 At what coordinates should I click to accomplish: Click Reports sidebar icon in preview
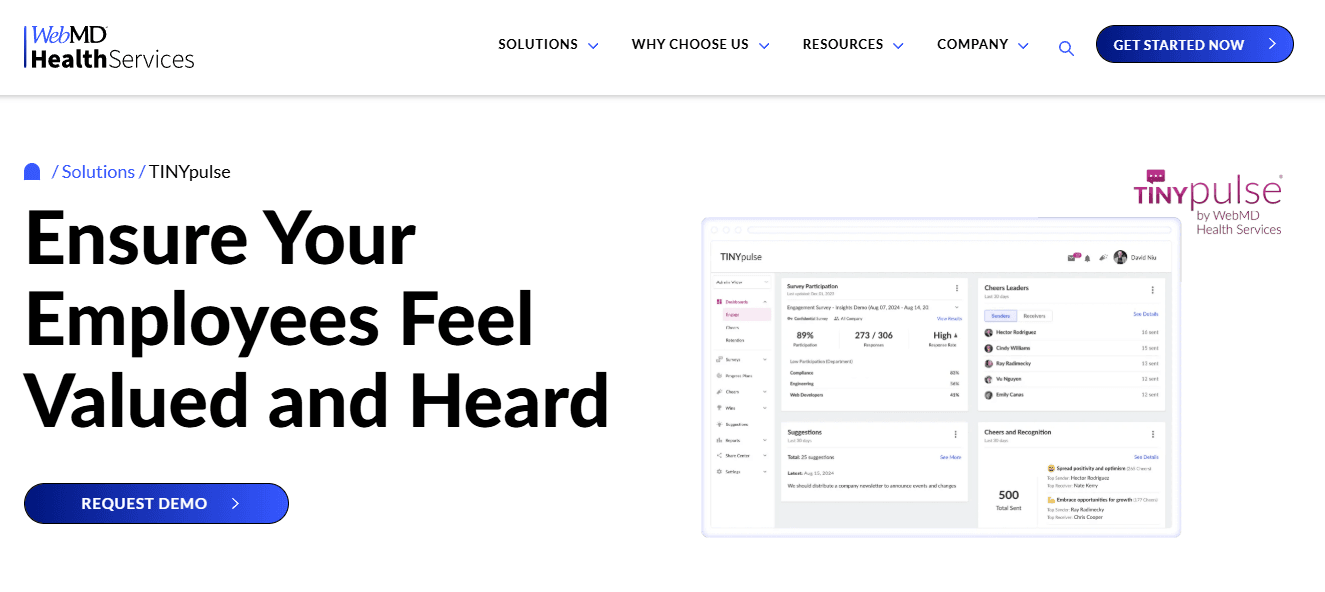719,440
